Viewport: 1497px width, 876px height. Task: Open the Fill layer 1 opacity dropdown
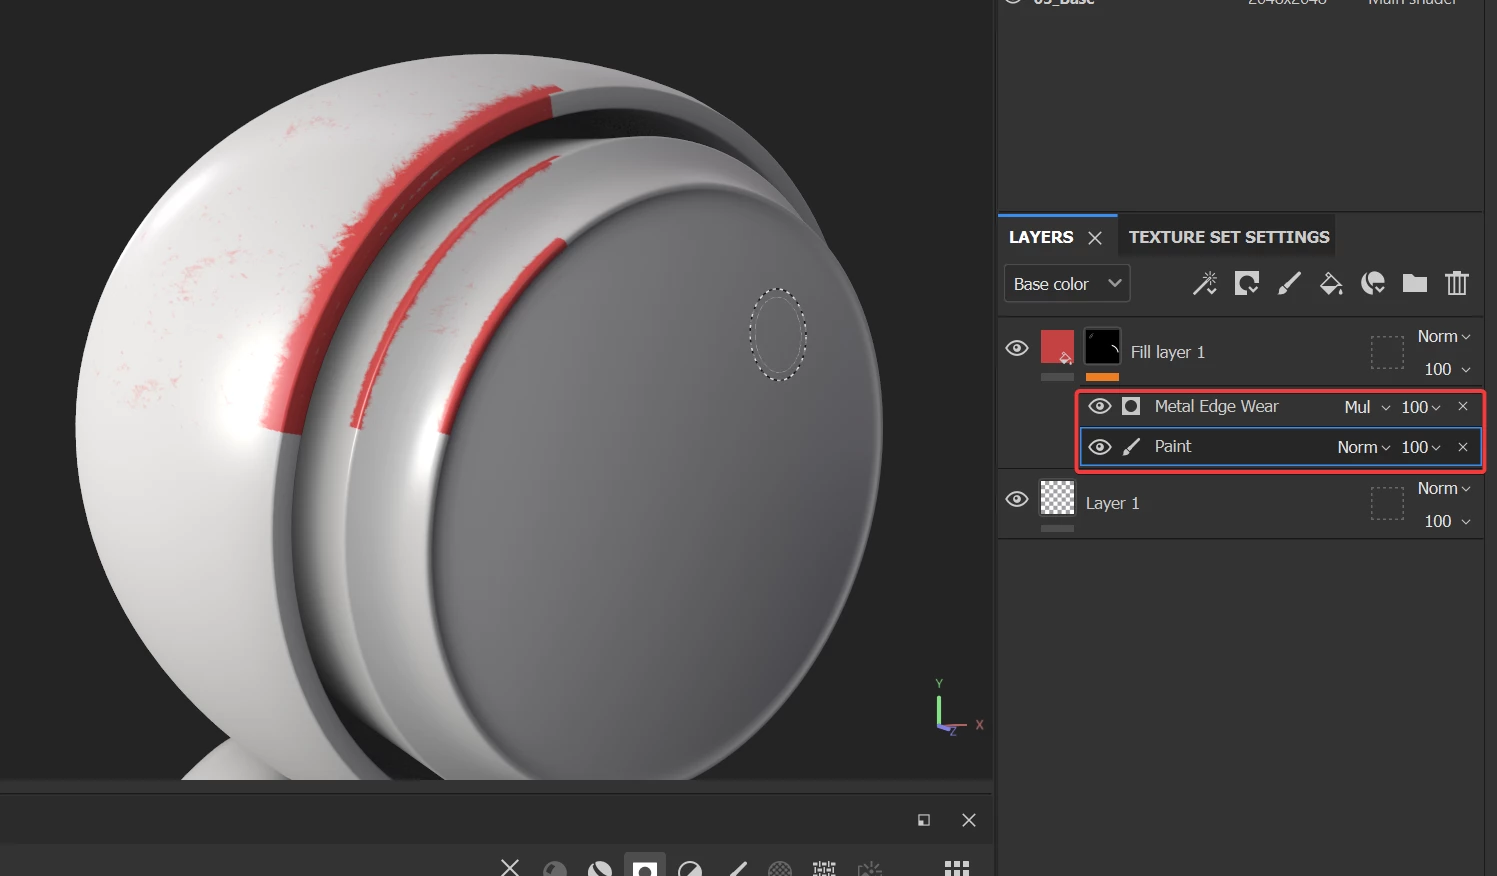pos(1447,369)
